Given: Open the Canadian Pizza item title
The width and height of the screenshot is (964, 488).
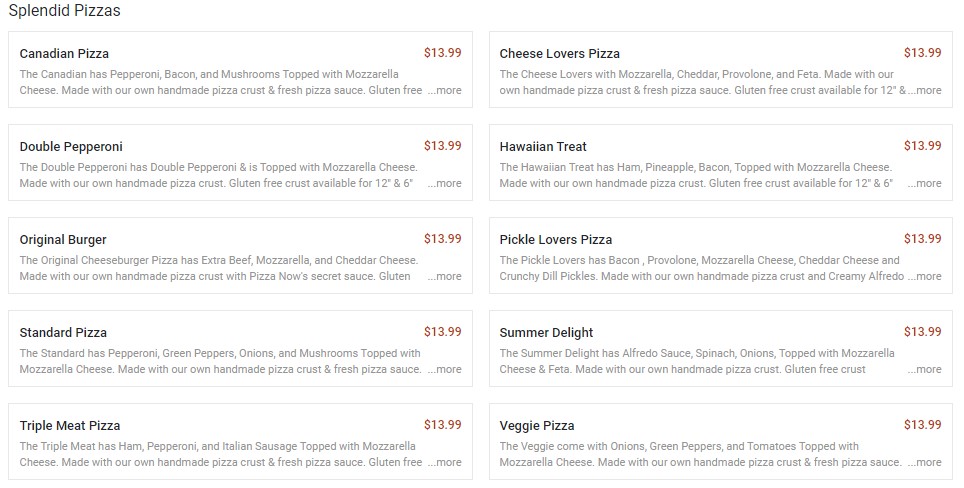Looking at the screenshot, I should [x=64, y=54].
